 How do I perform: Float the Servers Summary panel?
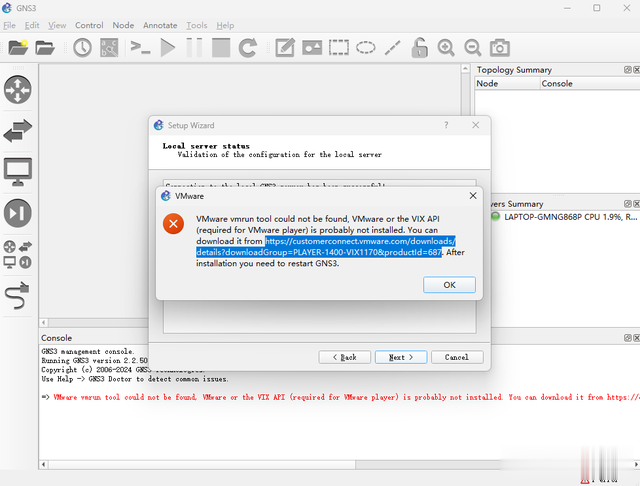pos(628,204)
